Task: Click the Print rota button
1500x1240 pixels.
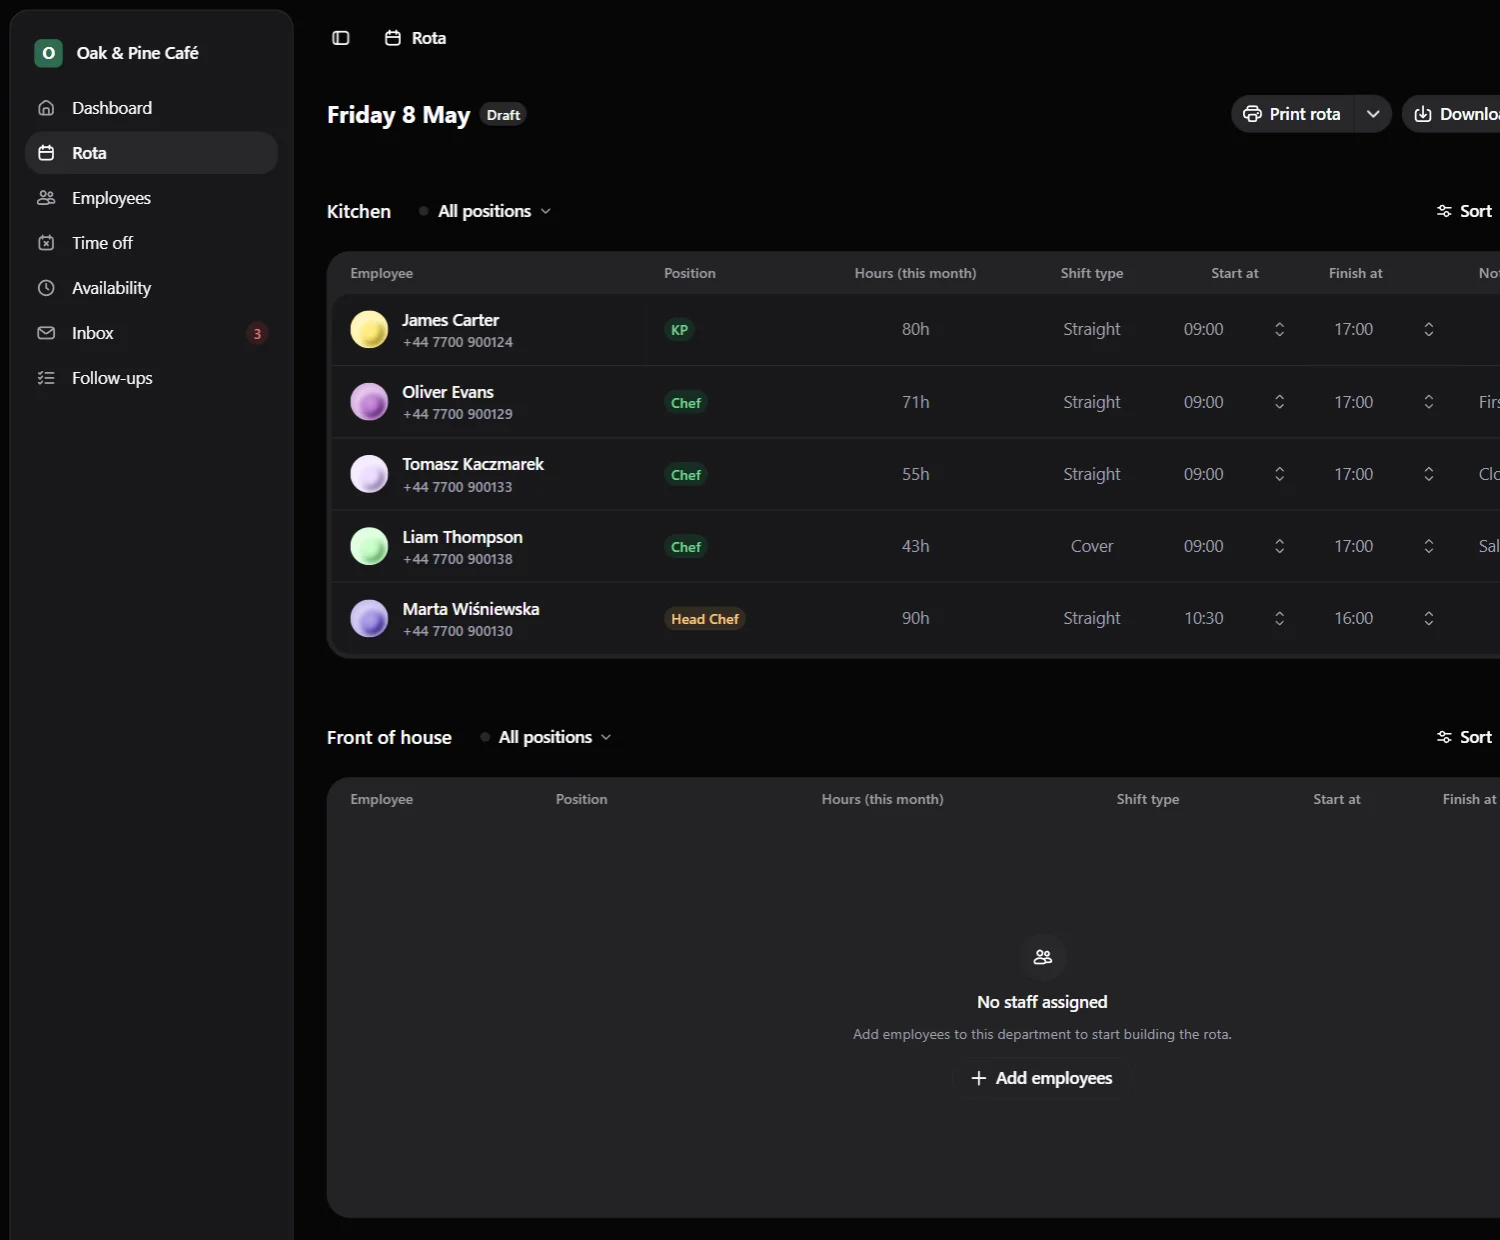Action: (1292, 114)
